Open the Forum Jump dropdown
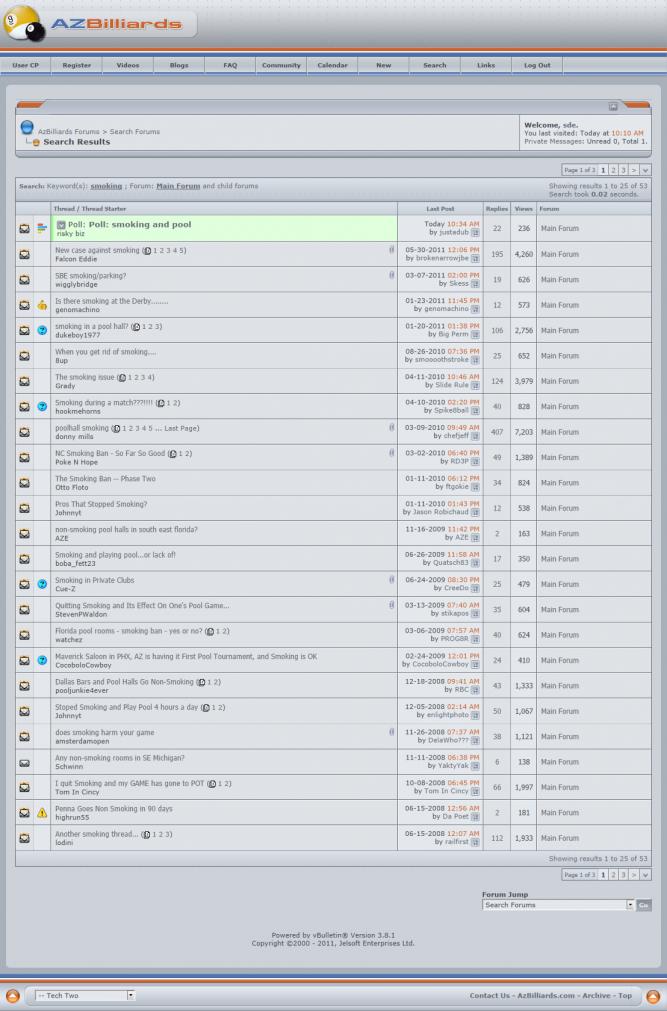 tap(630, 905)
